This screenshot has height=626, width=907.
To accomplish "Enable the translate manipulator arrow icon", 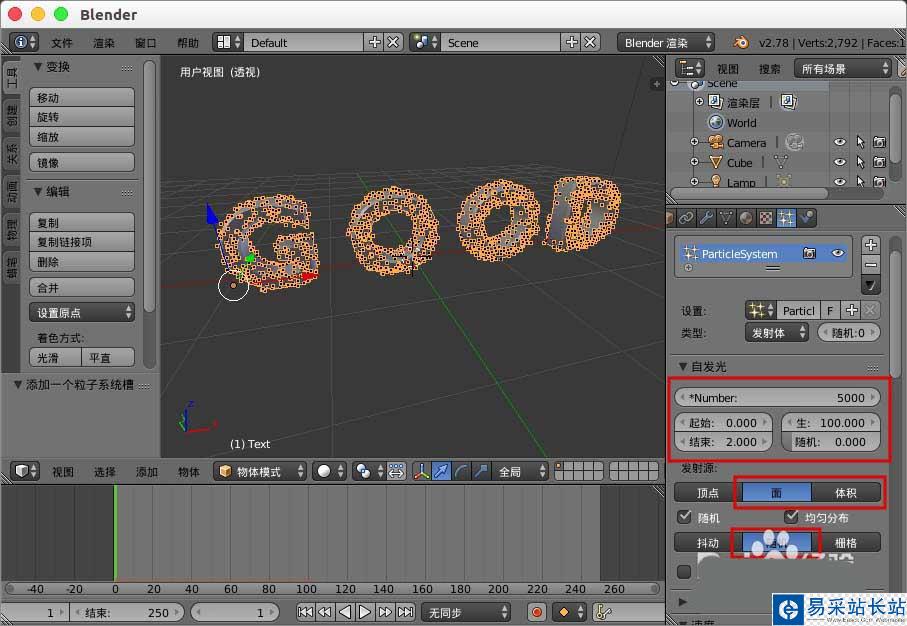I will point(441,471).
